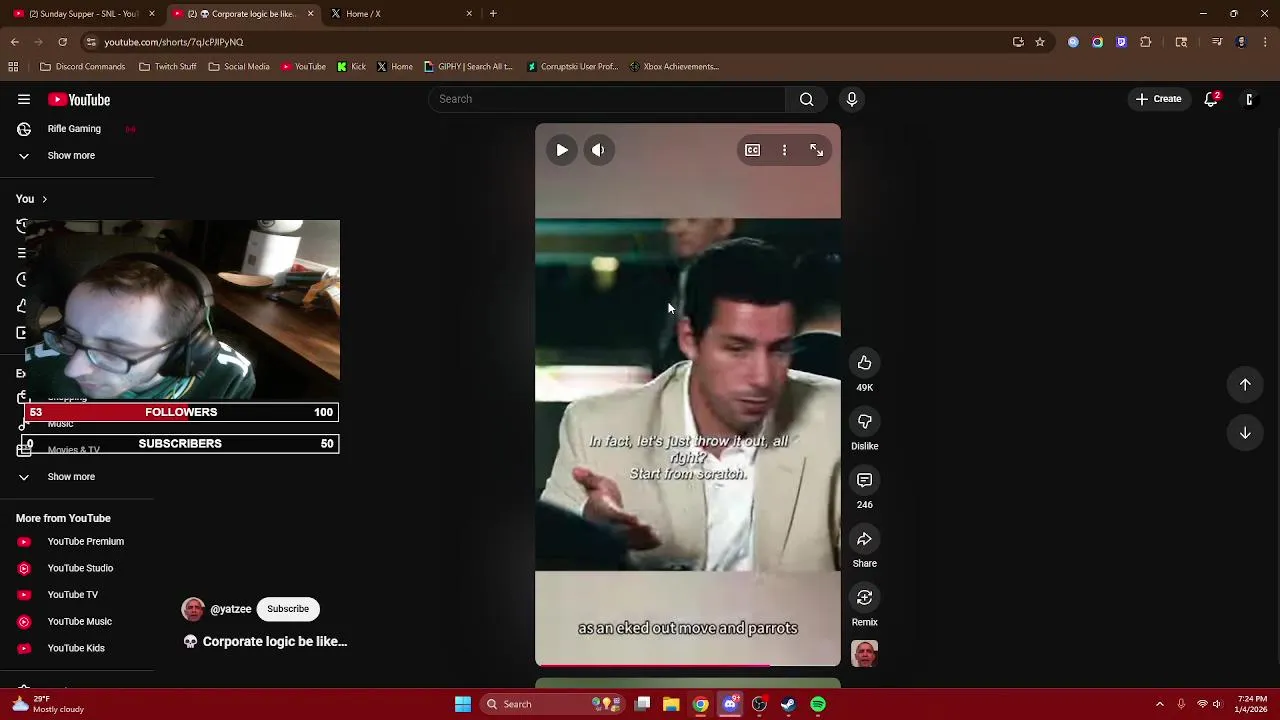Dislike this Short
This screenshot has width=1280, height=720.
pos(864,422)
